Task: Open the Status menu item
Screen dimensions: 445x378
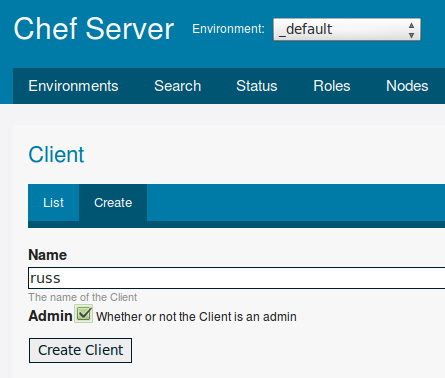Action: [257, 86]
